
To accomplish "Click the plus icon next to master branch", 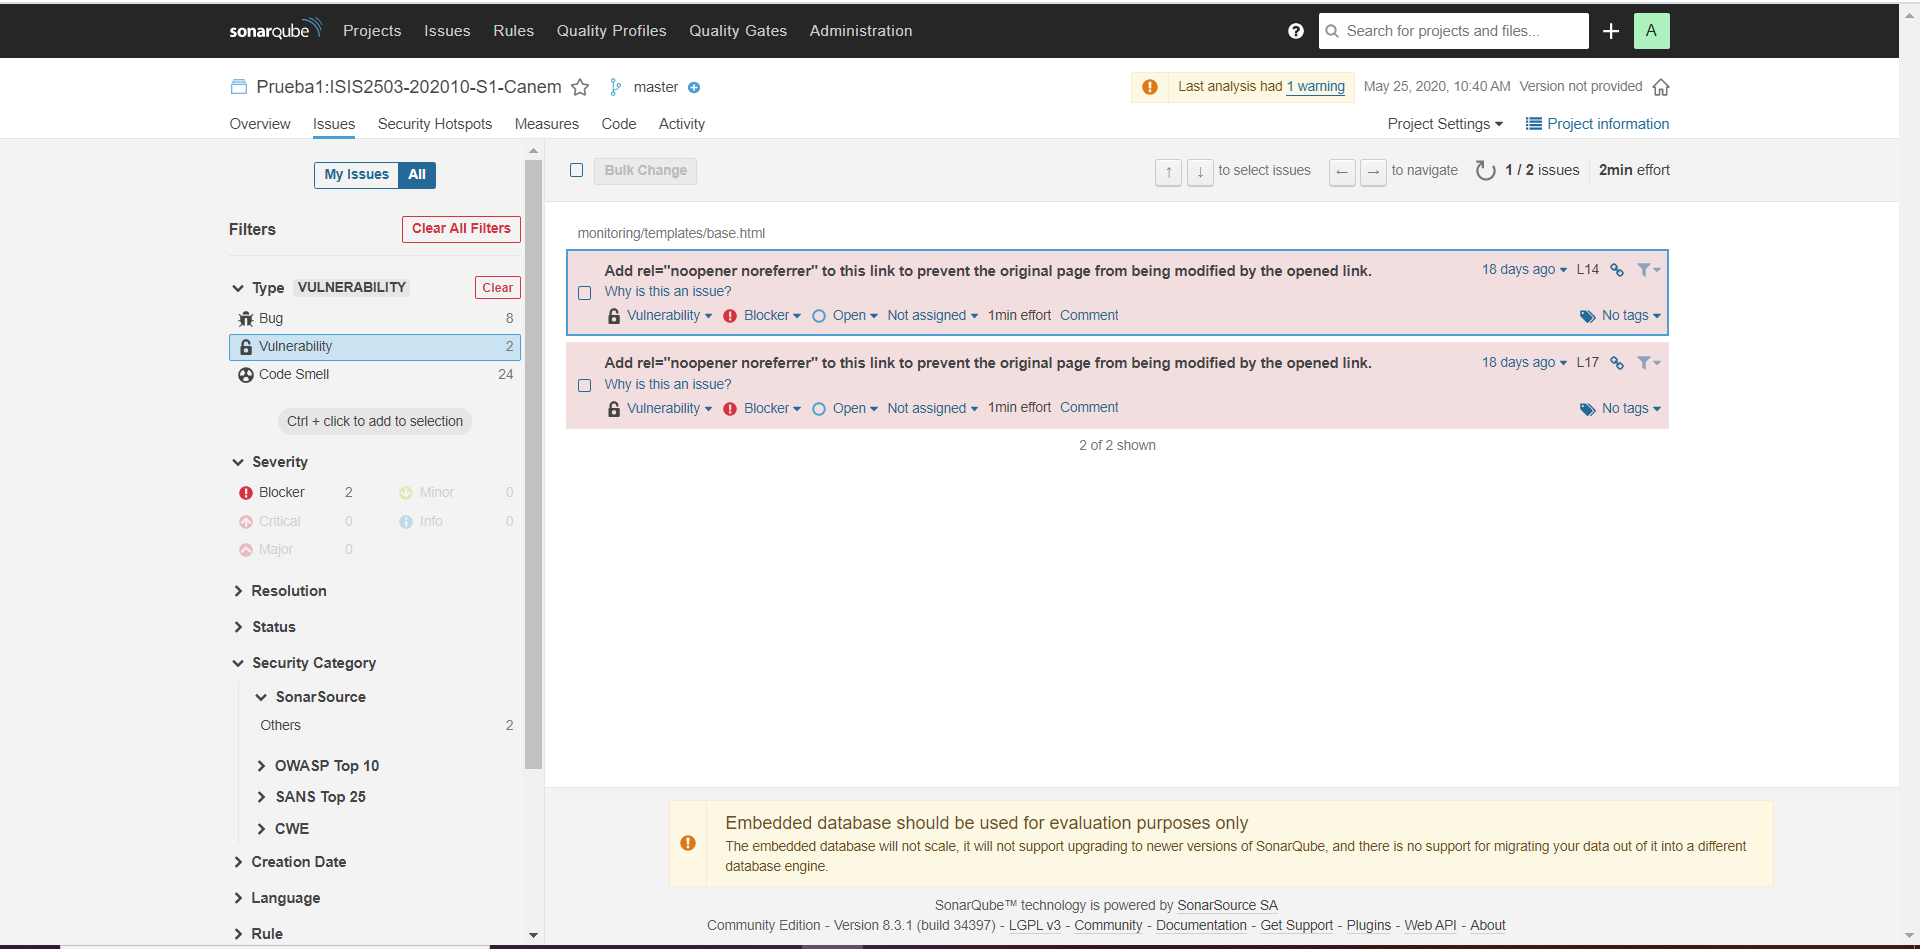I will point(694,88).
